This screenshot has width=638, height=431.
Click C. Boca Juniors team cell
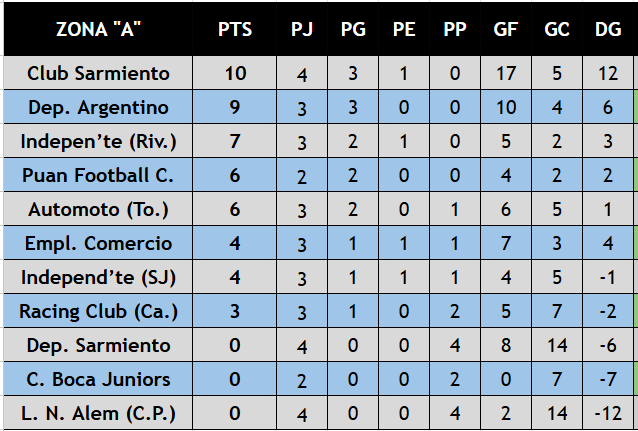click(98, 379)
